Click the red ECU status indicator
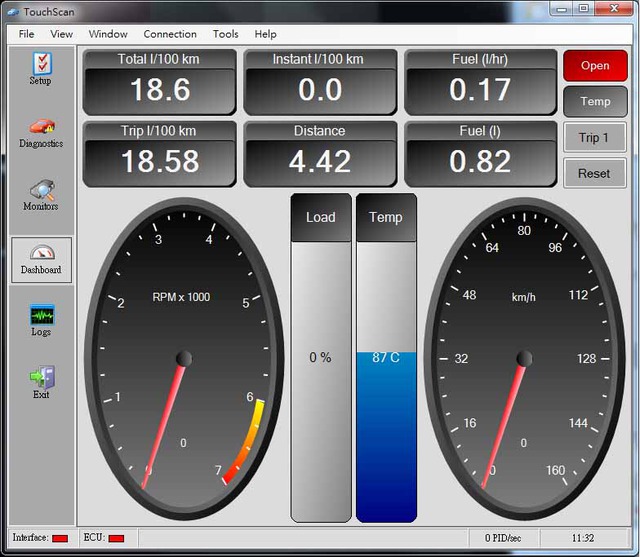The image size is (640, 557). tap(116, 539)
